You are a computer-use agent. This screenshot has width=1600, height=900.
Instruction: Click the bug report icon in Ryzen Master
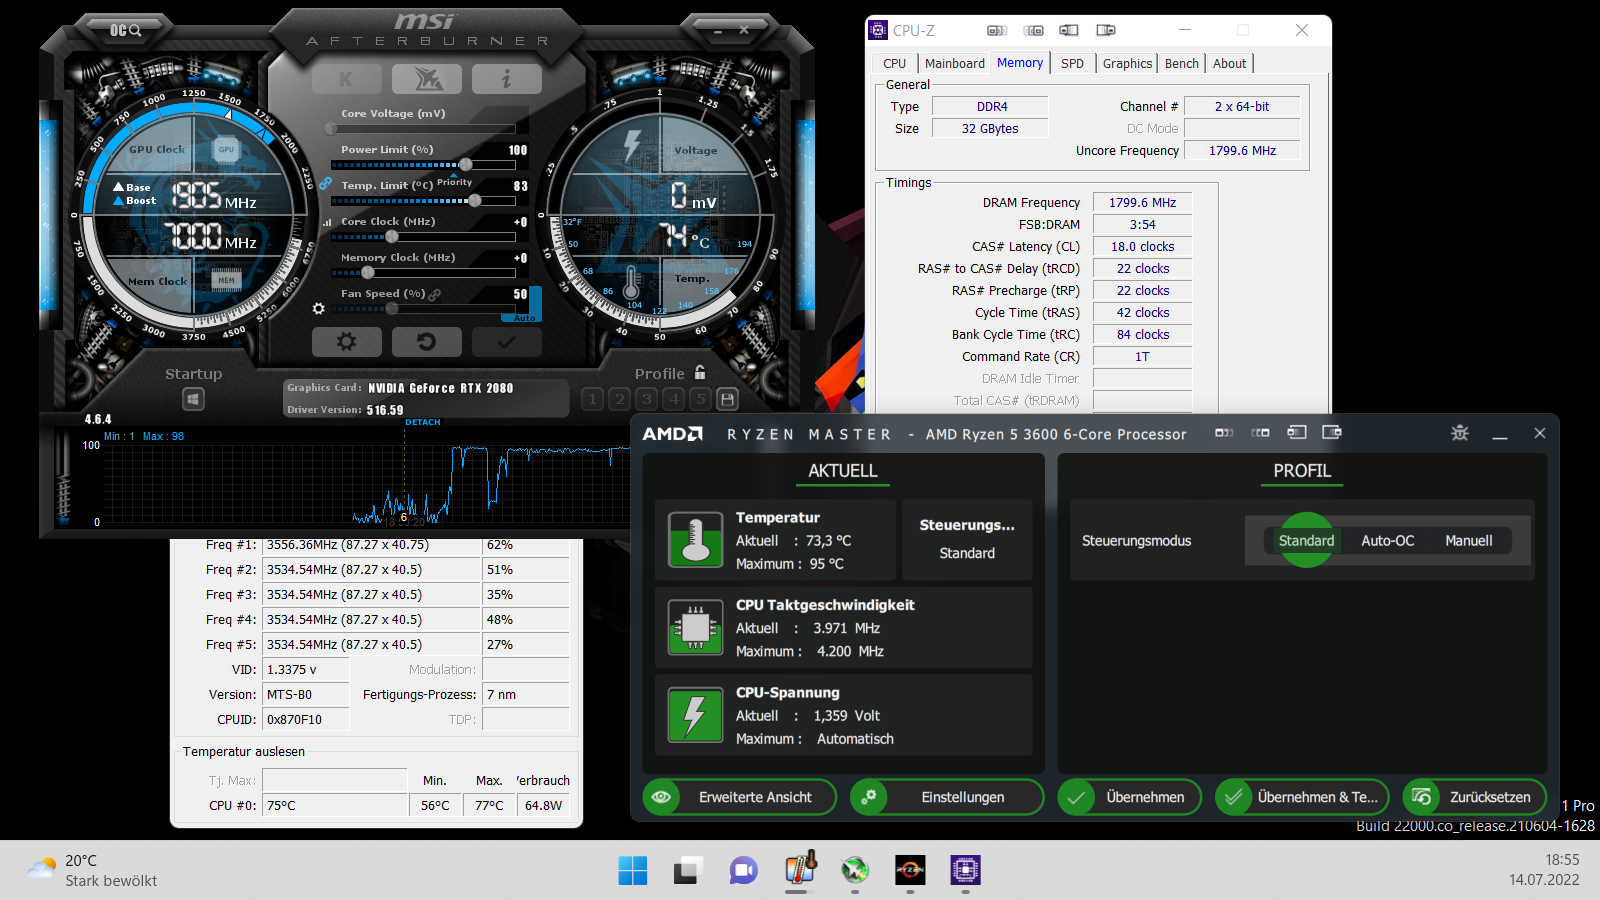pyautogui.click(x=1460, y=433)
